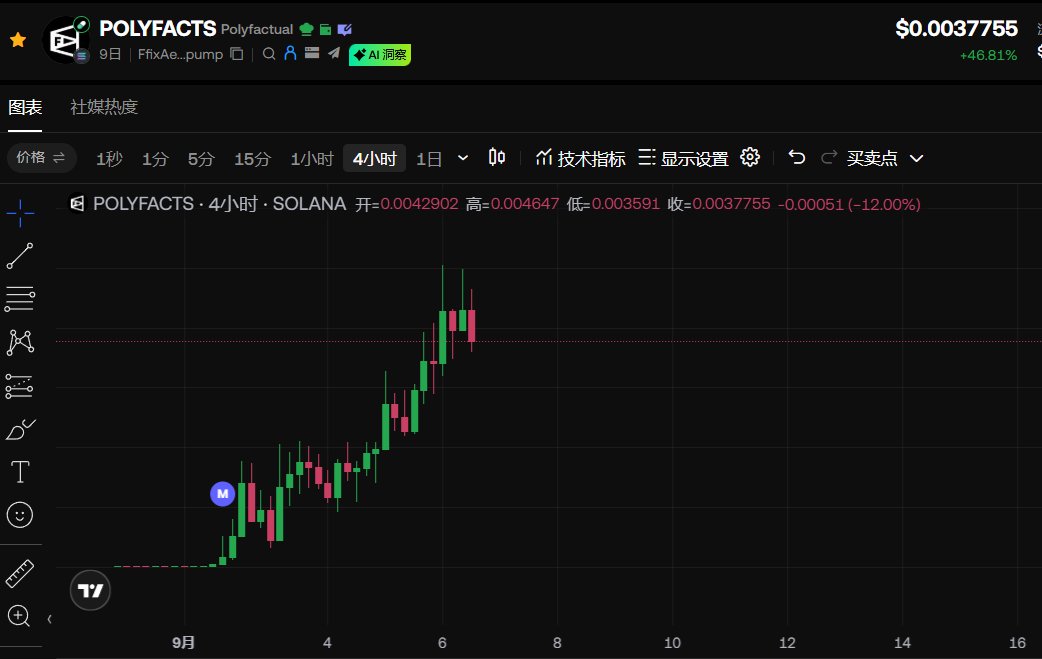Select the ruler measure tool
This screenshot has height=659, width=1042.
pos(20,573)
